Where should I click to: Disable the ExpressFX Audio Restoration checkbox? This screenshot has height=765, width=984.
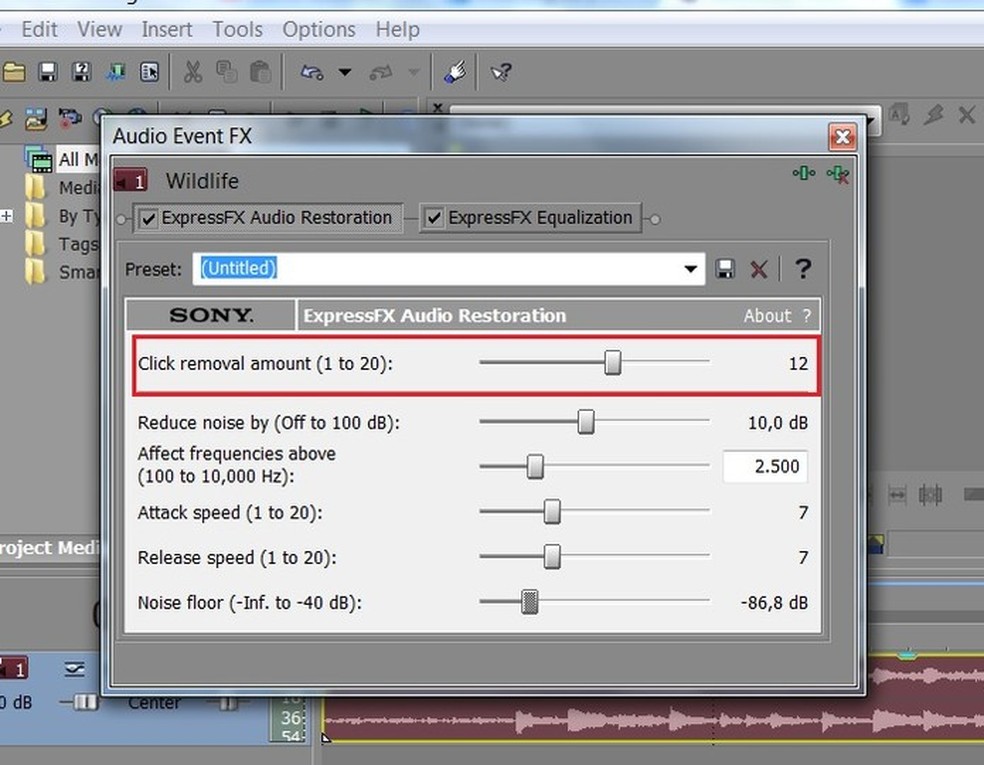149,219
